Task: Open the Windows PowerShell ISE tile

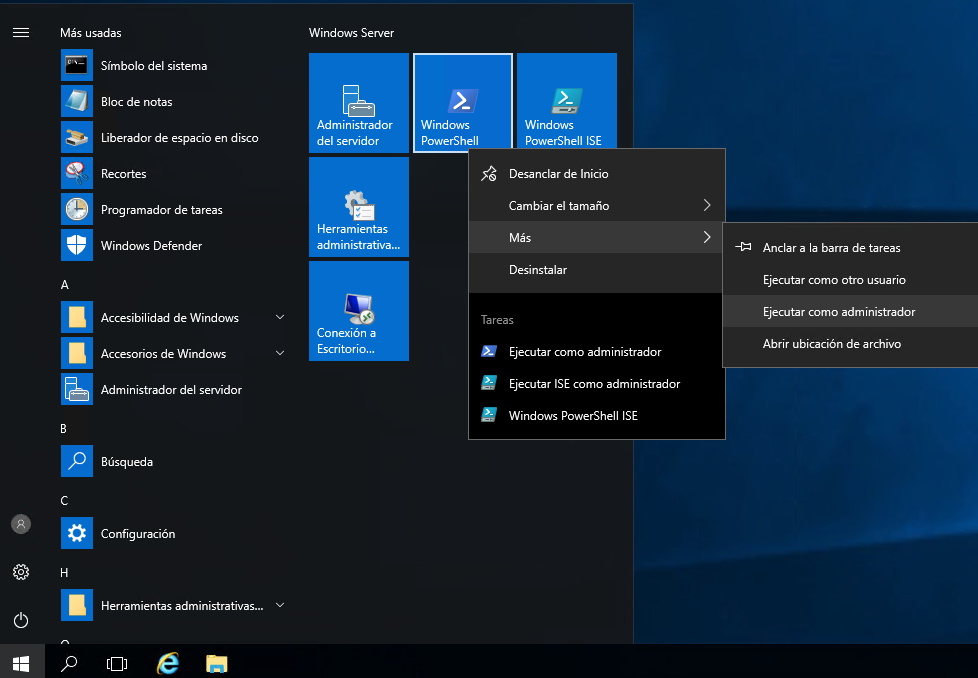Action: point(566,101)
